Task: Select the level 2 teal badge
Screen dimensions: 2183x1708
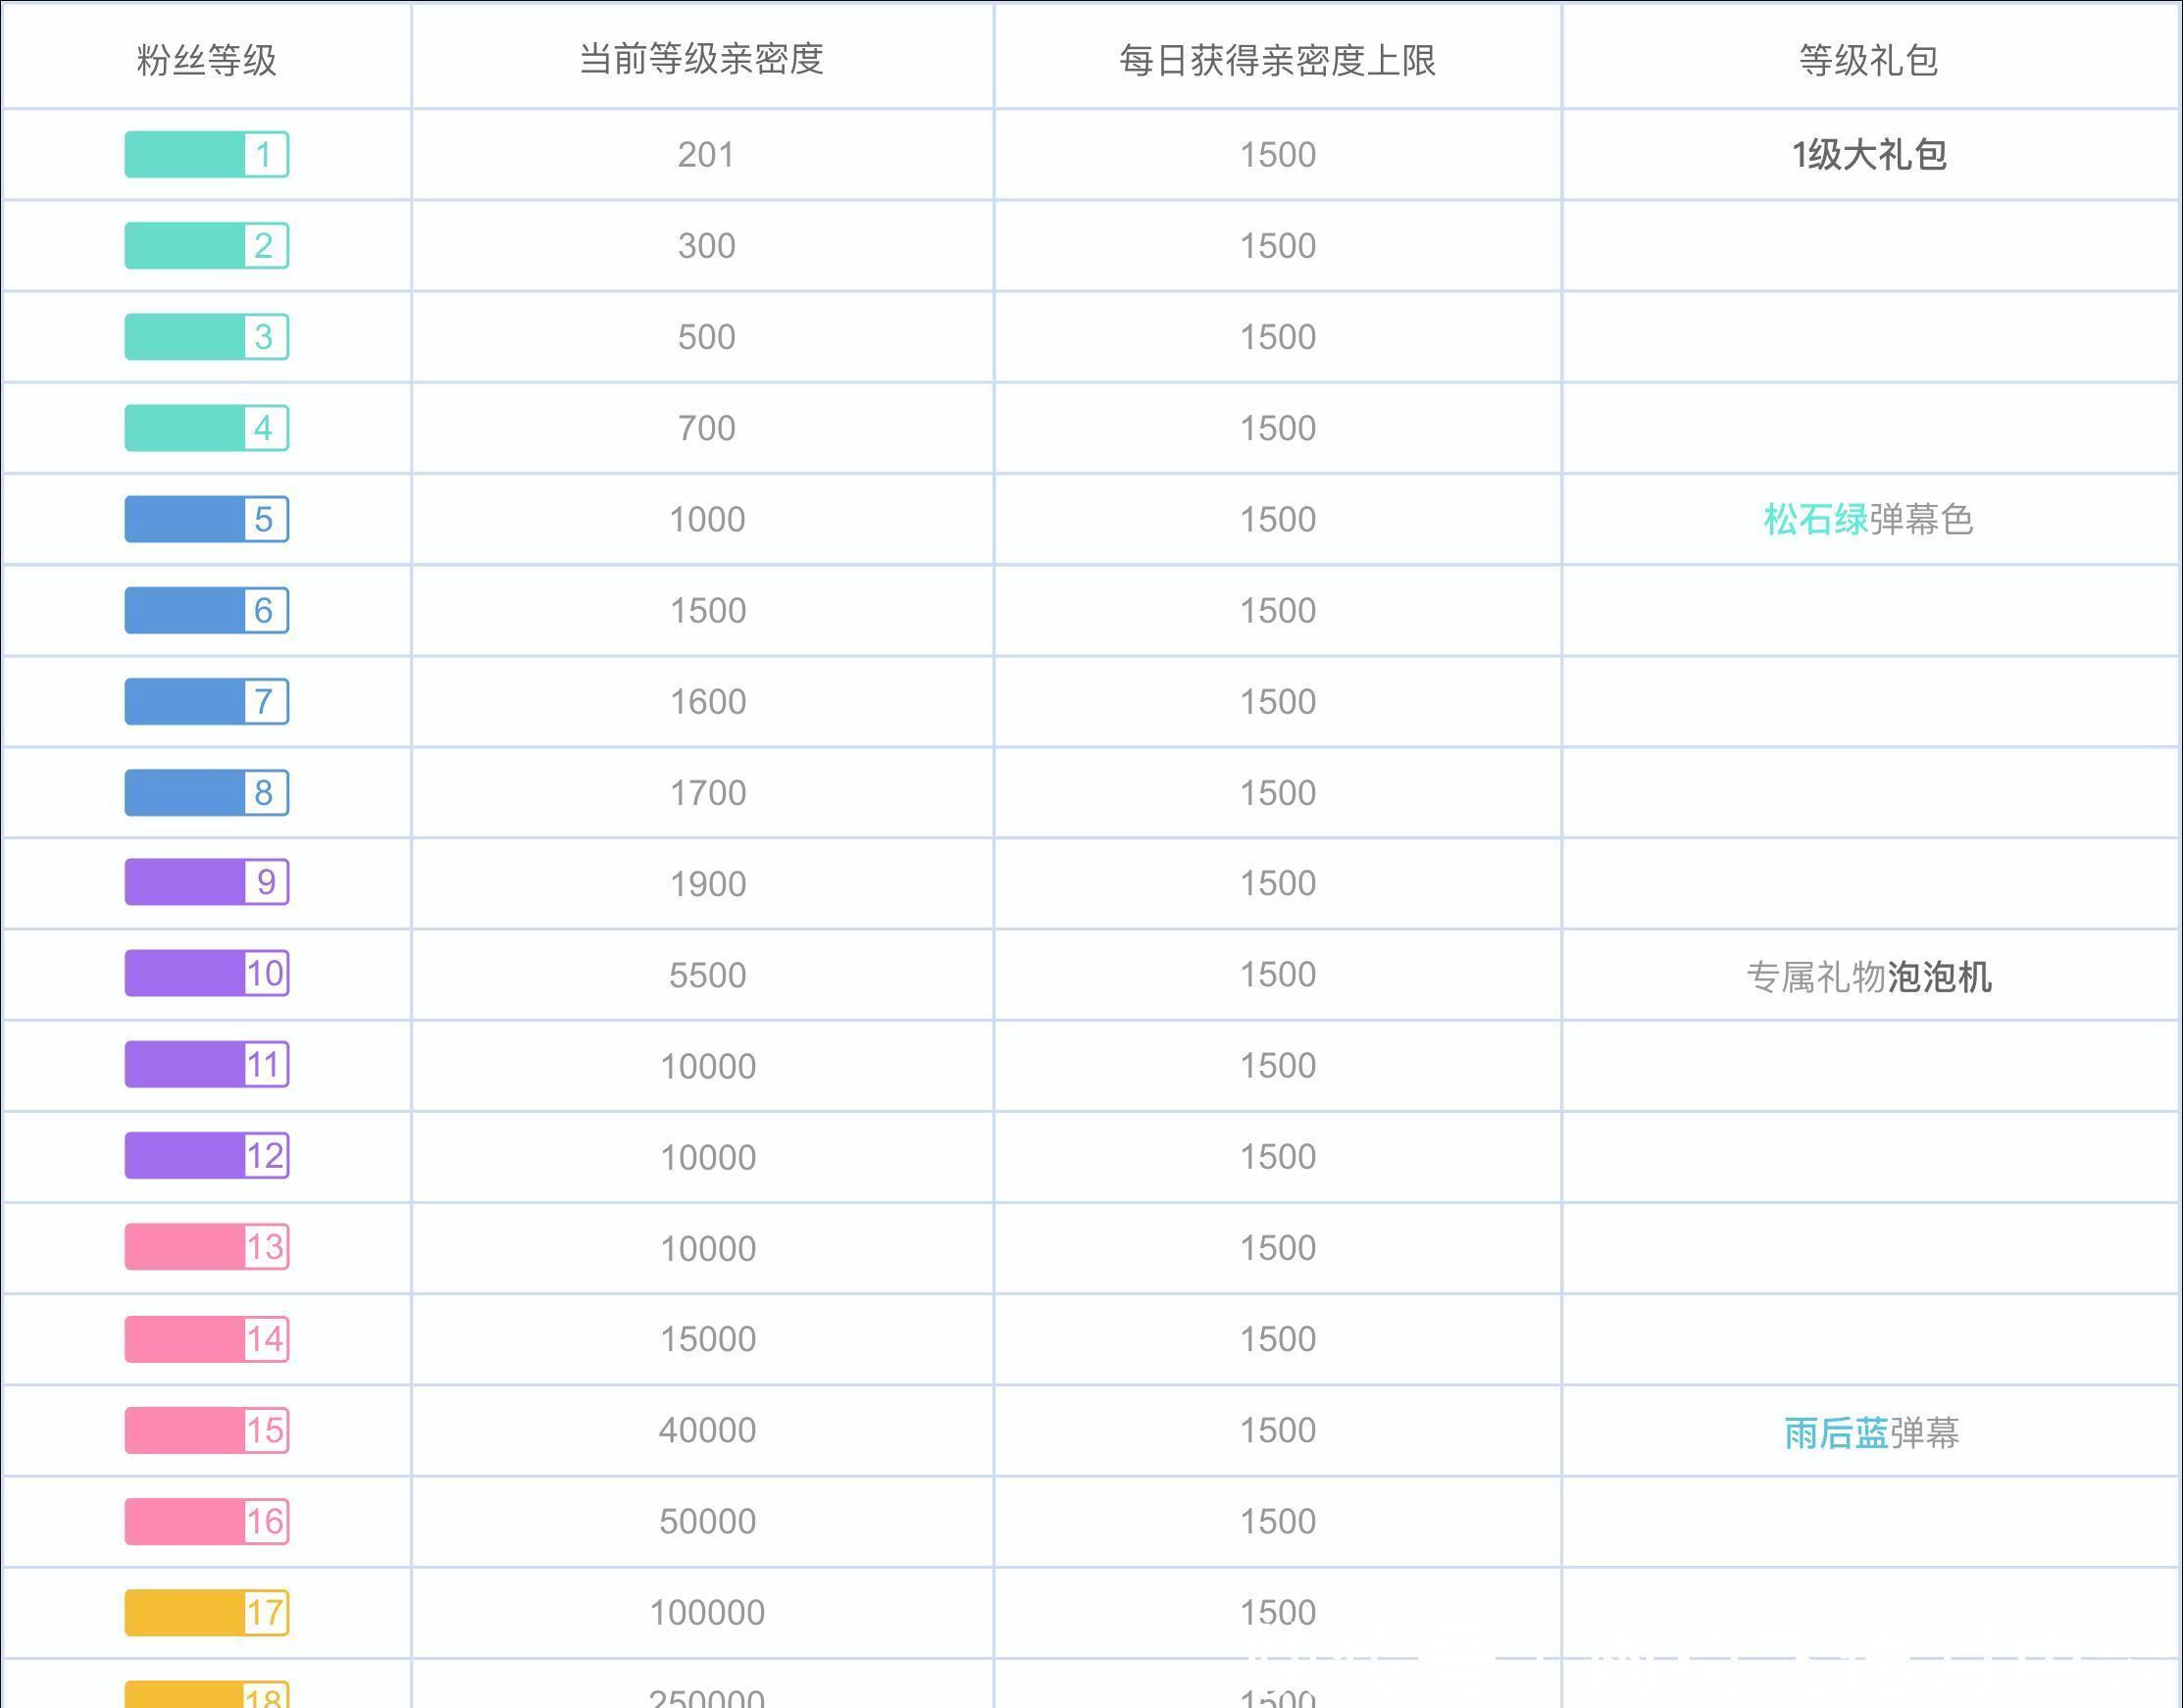Action: pyautogui.click(x=207, y=245)
